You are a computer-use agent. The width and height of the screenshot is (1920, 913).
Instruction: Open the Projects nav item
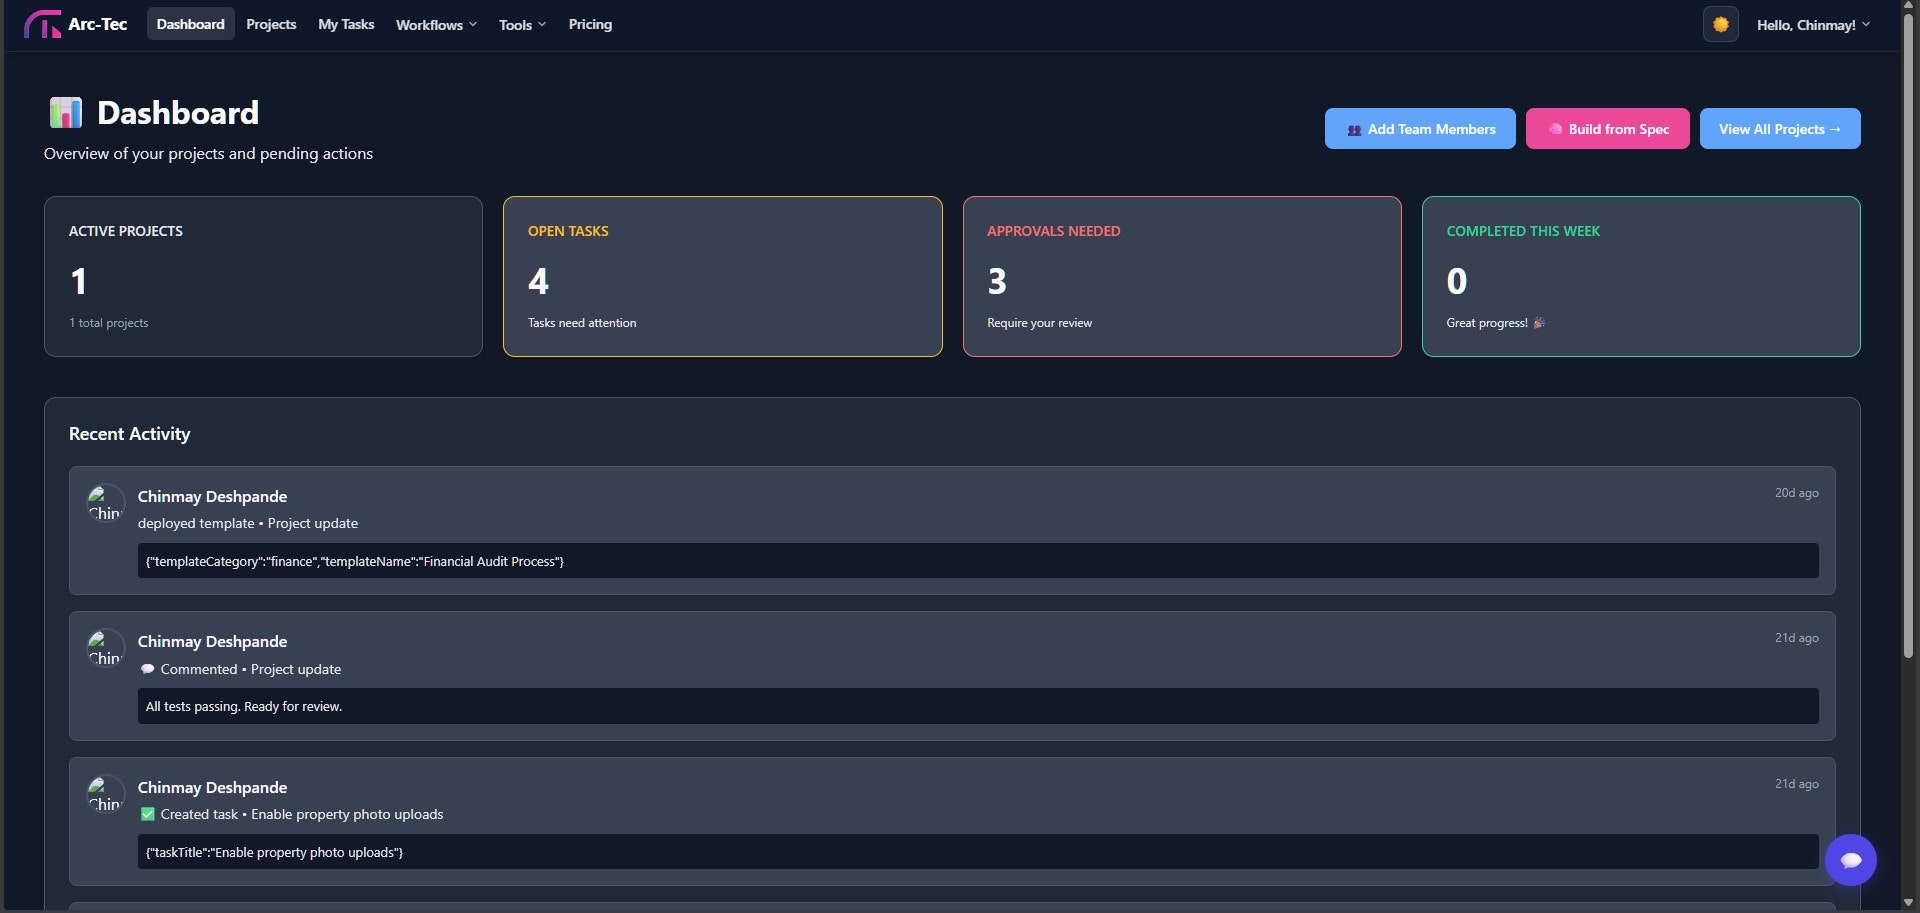click(x=271, y=24)
